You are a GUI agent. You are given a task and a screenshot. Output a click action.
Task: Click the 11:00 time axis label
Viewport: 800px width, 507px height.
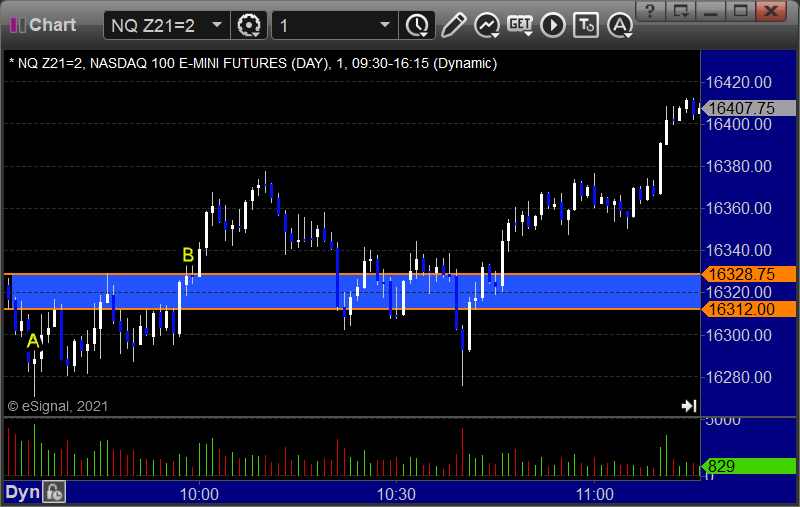coord(594,494)
